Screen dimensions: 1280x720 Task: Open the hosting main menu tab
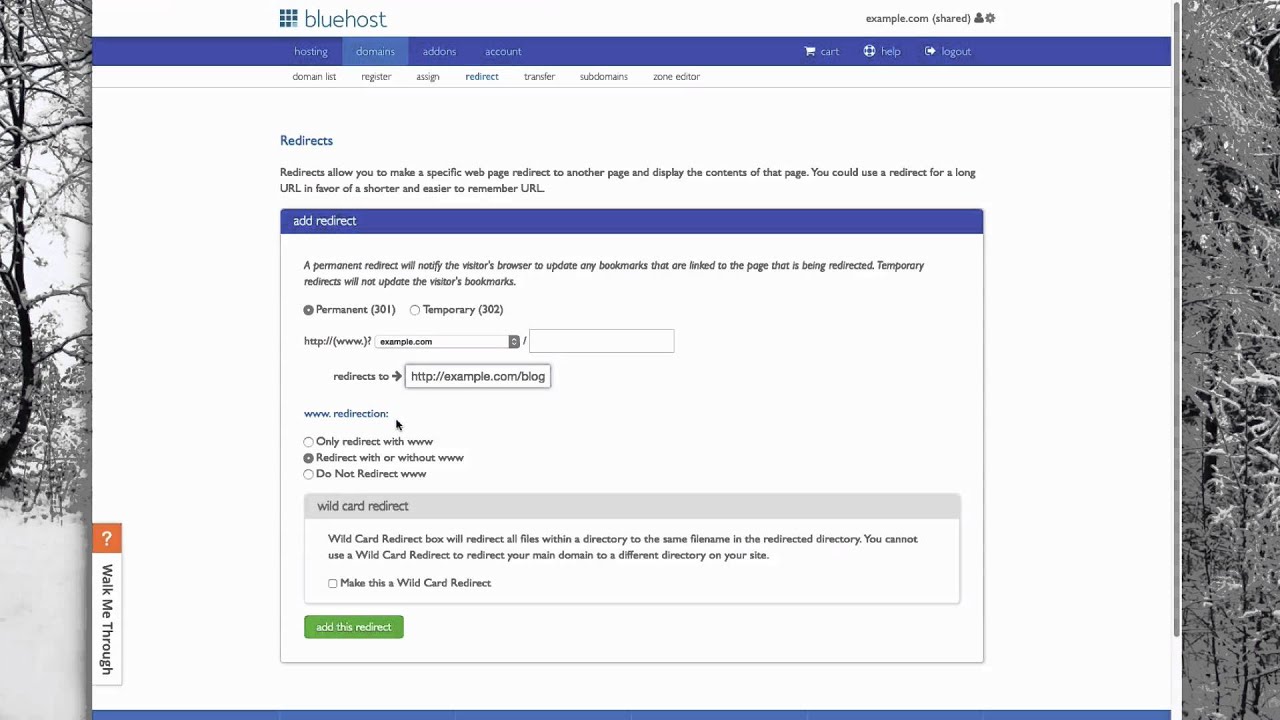(311, 51)
